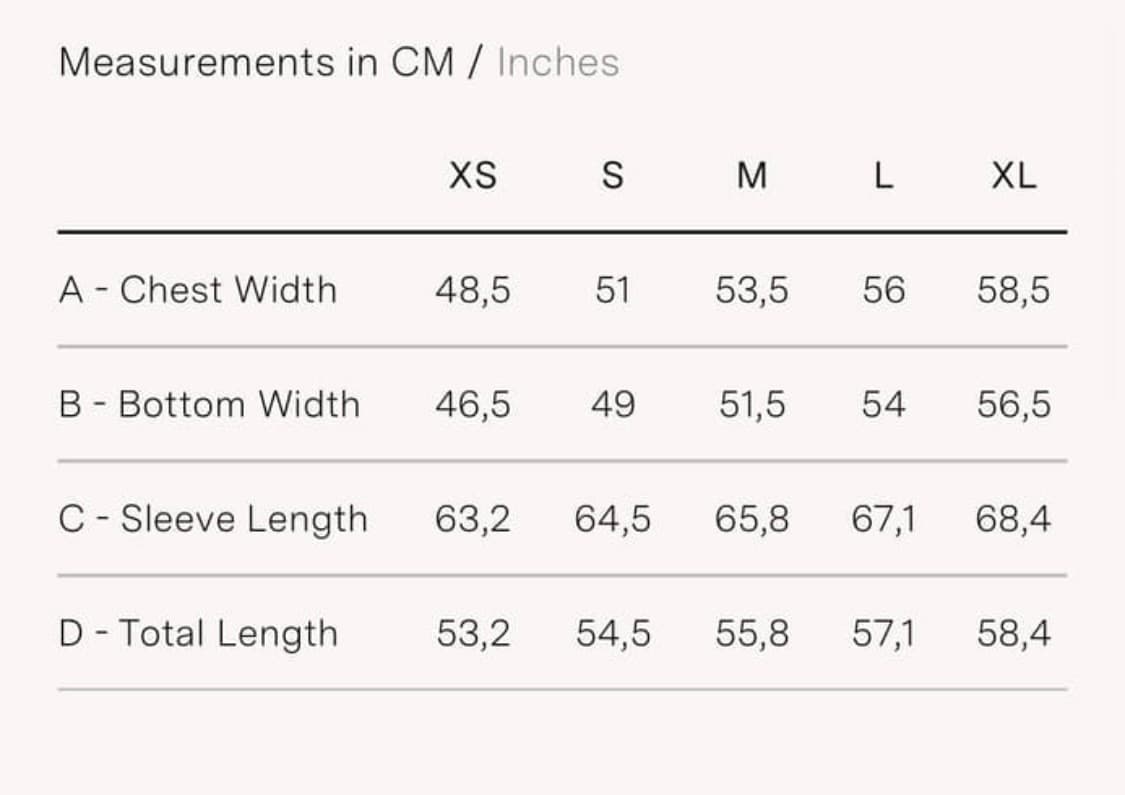Click the B - Bottom Width row label
The width and height of the screenshot is (1125, 795).
[209, 404]
